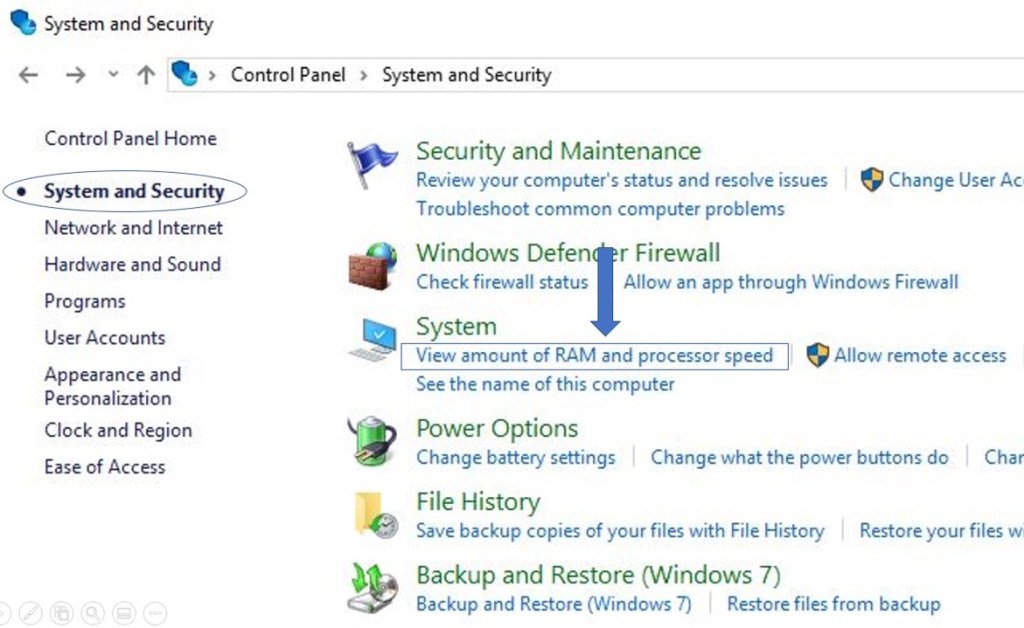Click the address bar root location icon
This screenshot has width=1024, height=628.
(x=184, y=74)
